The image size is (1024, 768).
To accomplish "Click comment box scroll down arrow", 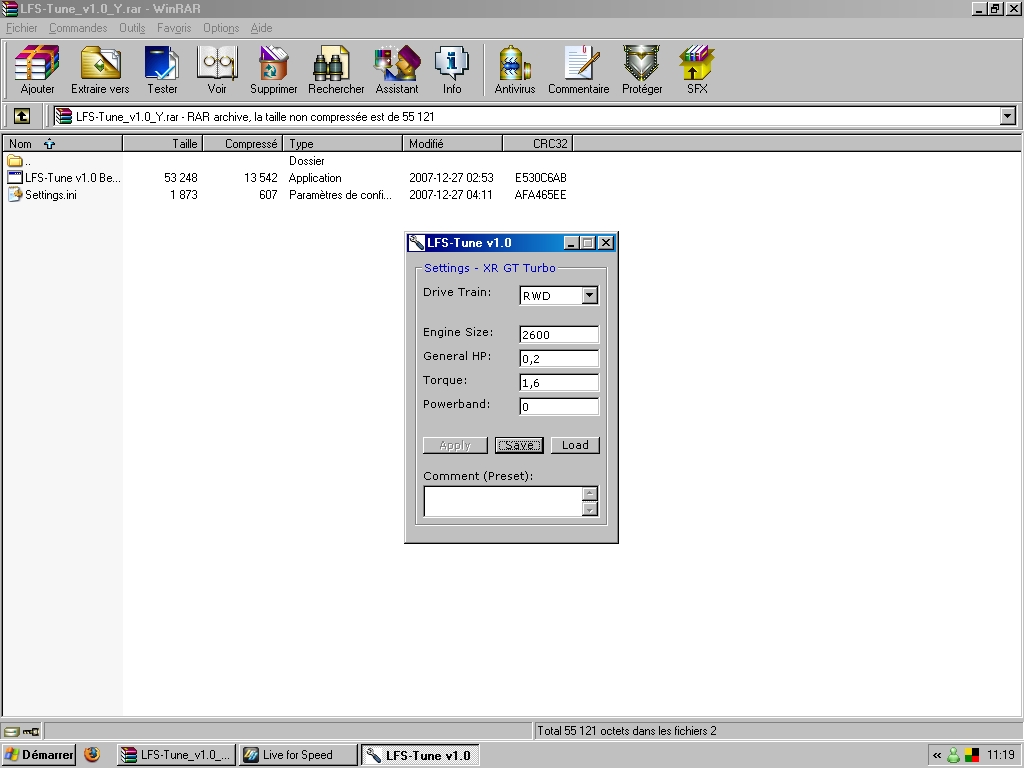I will pyautogui.click(x=590, y=509).
